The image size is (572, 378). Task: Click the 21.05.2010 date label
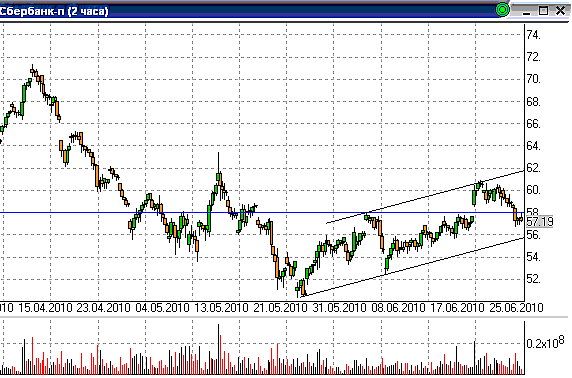(x=280, y=308)
